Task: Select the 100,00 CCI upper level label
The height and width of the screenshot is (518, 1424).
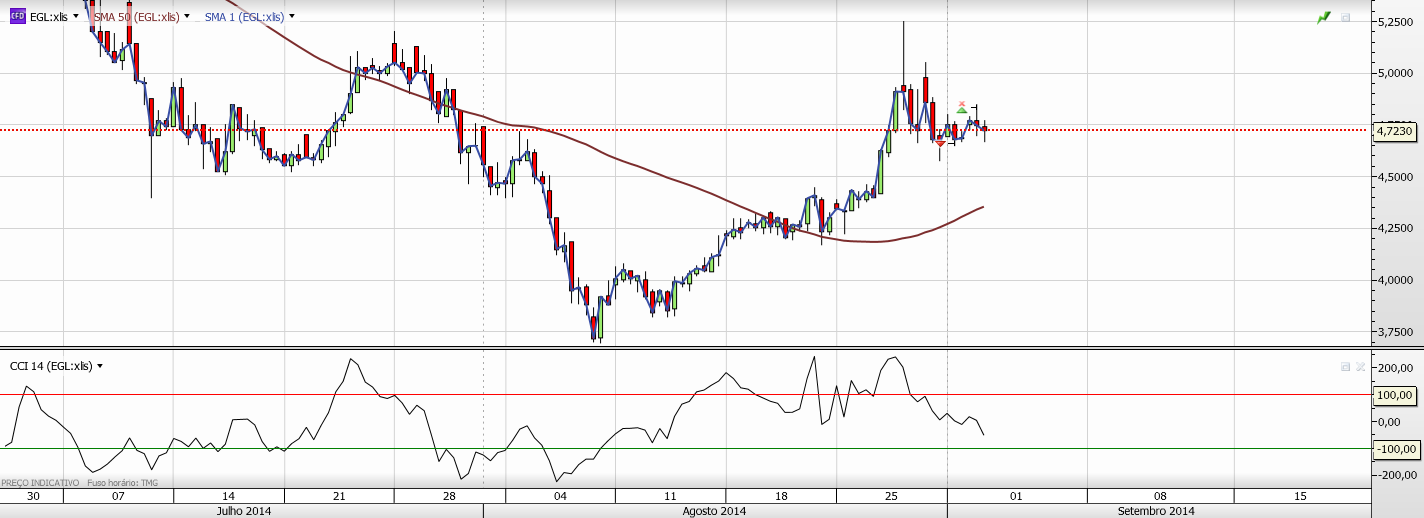Action: pos(1394,395)
